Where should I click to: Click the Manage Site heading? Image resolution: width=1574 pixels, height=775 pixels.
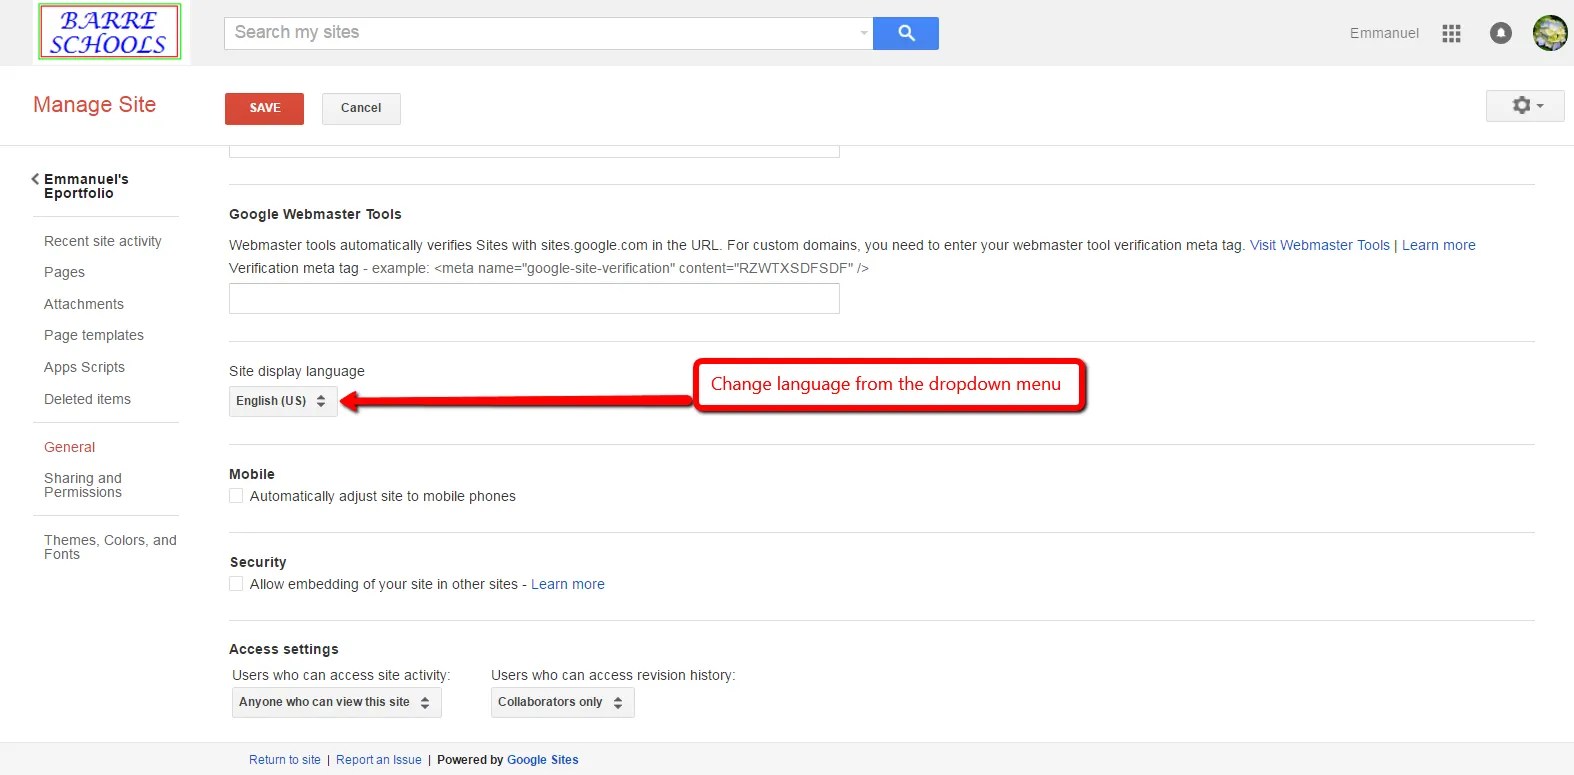(94, 105)
